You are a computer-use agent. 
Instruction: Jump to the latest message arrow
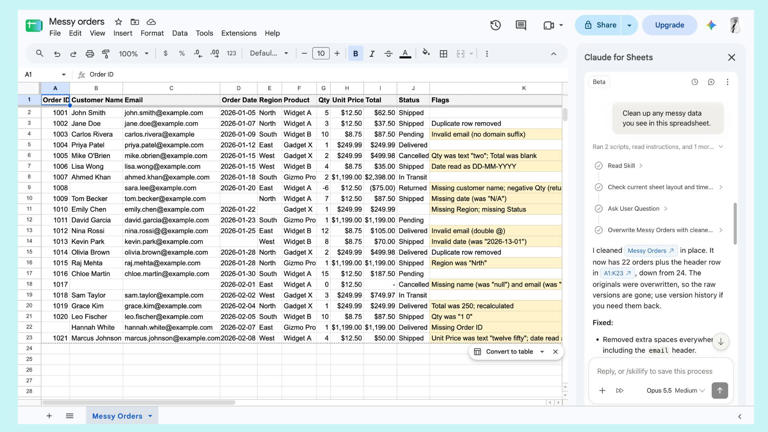(x=720, y=341)
